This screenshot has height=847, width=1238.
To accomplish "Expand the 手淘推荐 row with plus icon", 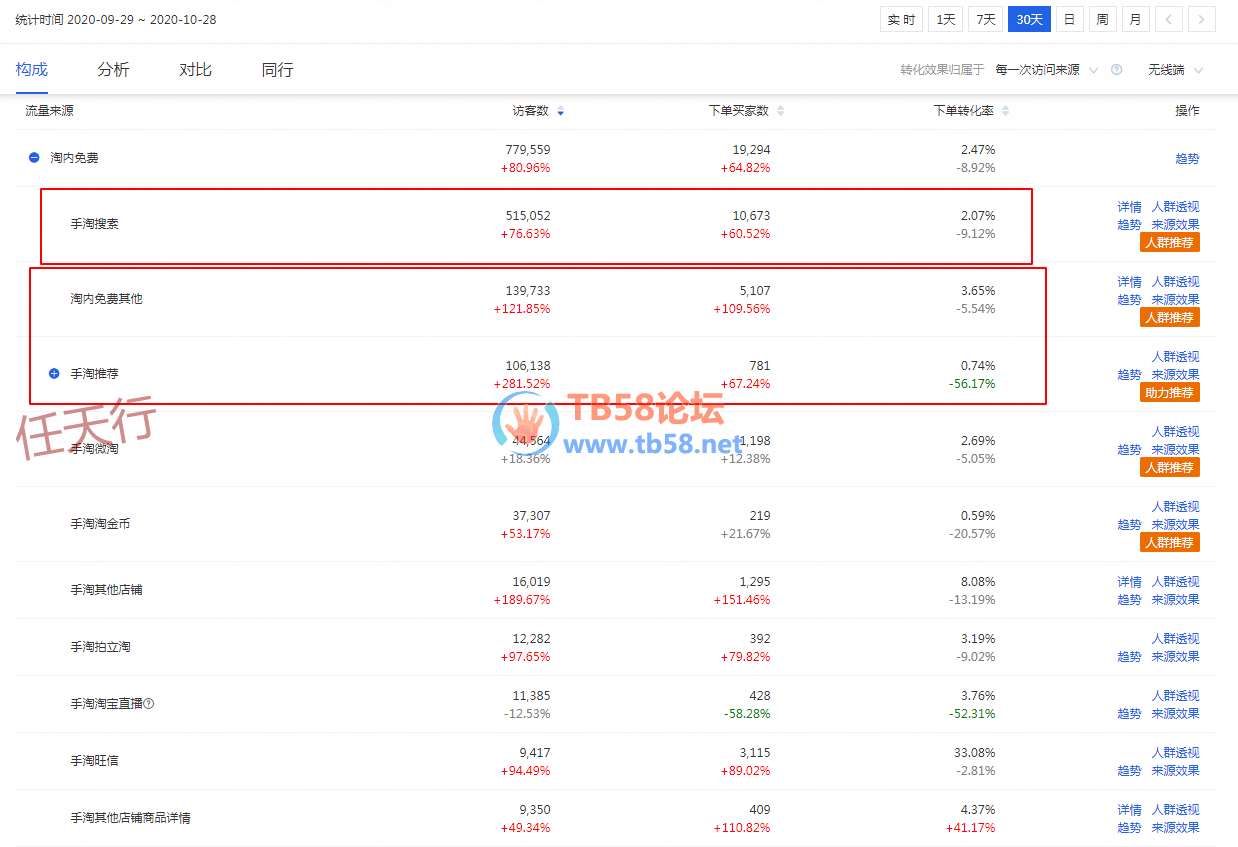I will click(x=54, y=374).
